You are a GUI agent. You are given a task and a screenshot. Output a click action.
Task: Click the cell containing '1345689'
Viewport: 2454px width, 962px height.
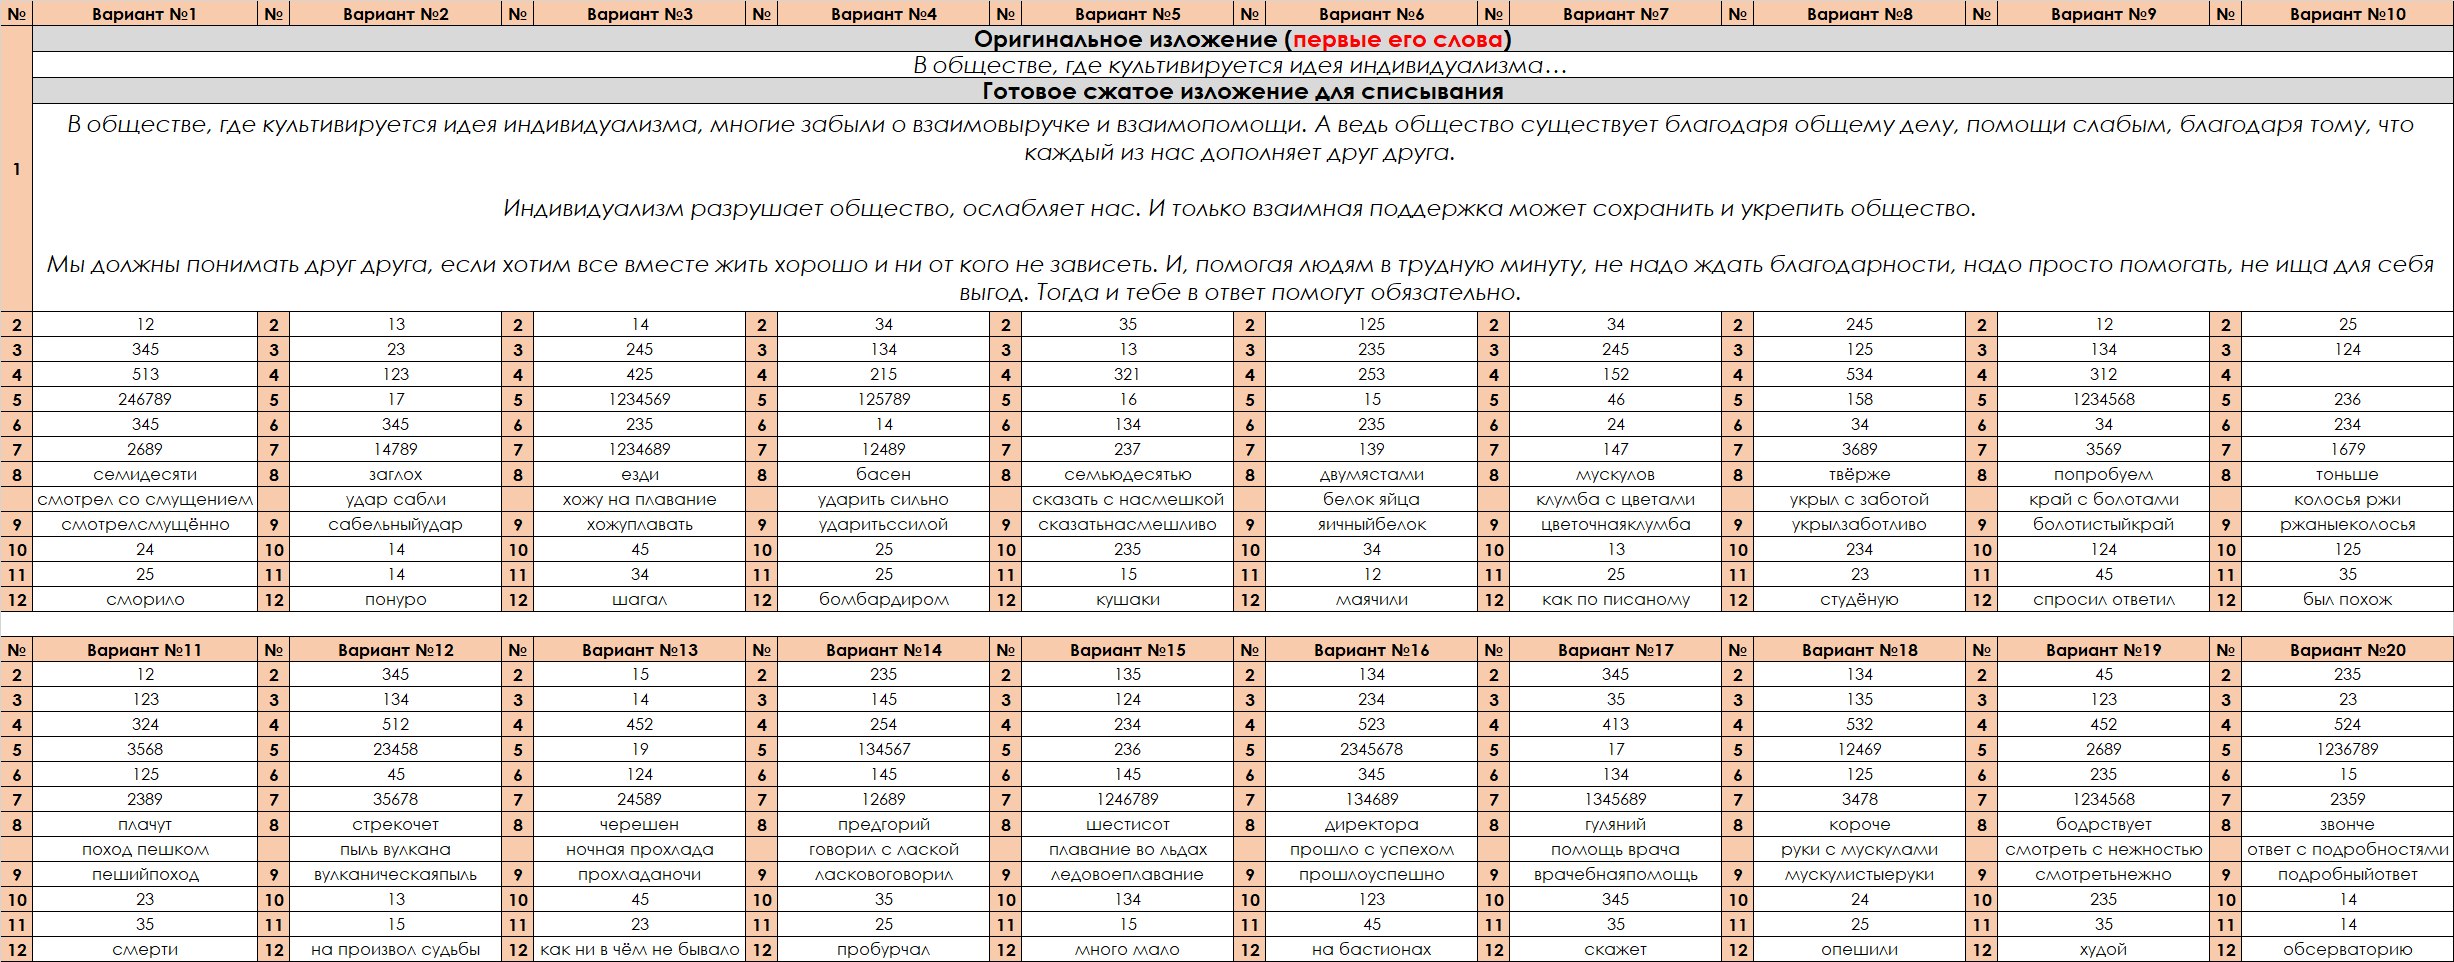pyautogui.click(x=1615, y=800)
